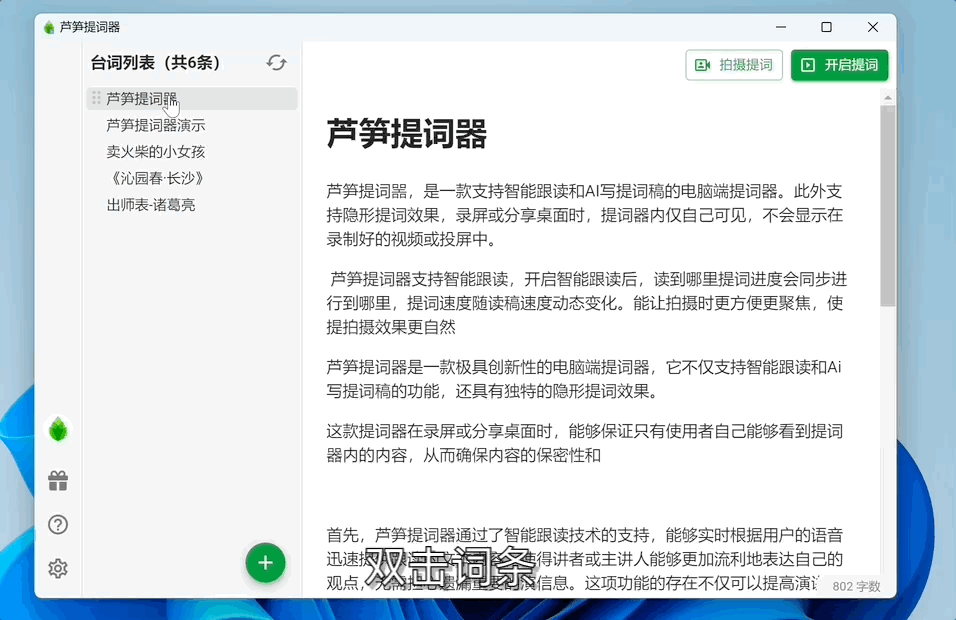The image size is (956, 620).
Task: Click paragraph starting 这款提词器在录屏或分享桌面时
Action: tap(585, 443)
